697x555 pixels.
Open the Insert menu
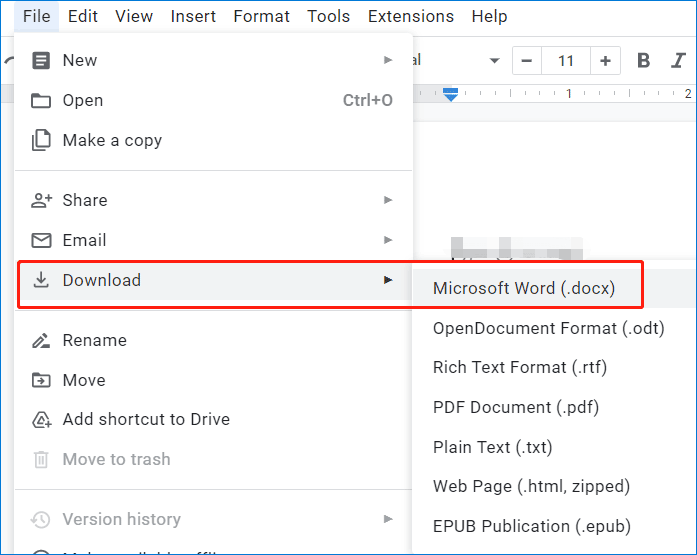(x=193, y=16)
